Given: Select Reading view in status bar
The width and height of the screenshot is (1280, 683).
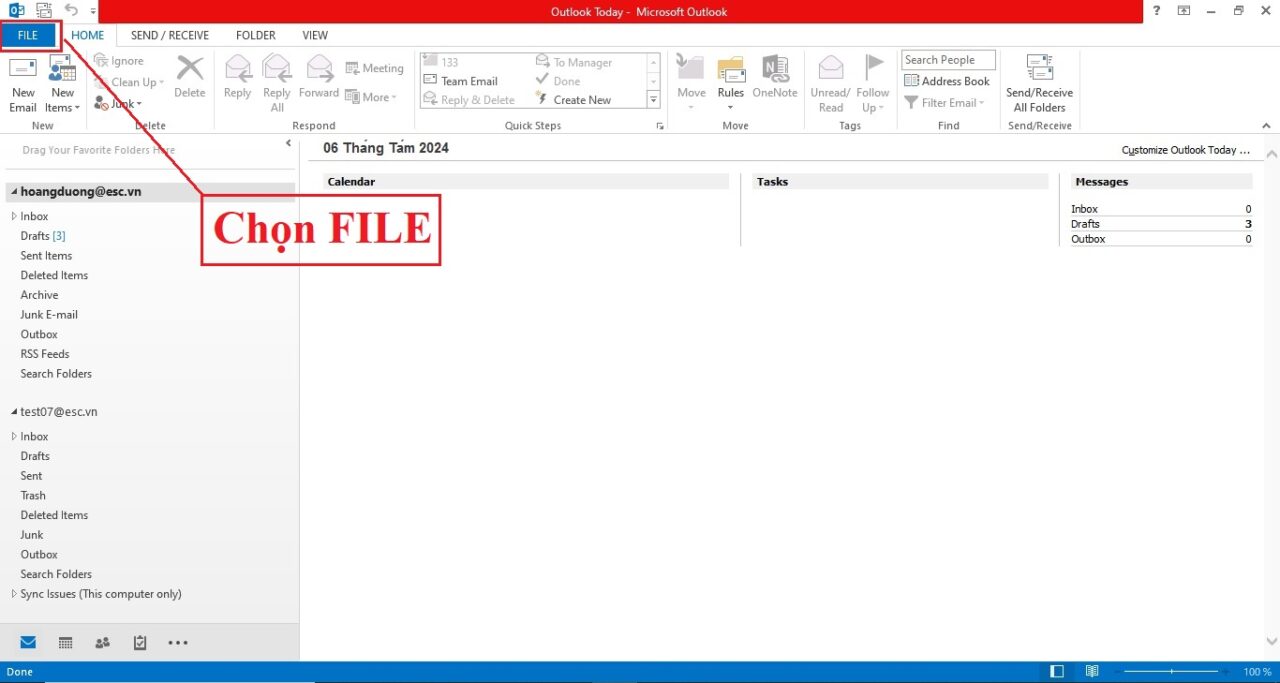Looking at the screenshot, I should pyautogui.click(x=1092, y=672).
